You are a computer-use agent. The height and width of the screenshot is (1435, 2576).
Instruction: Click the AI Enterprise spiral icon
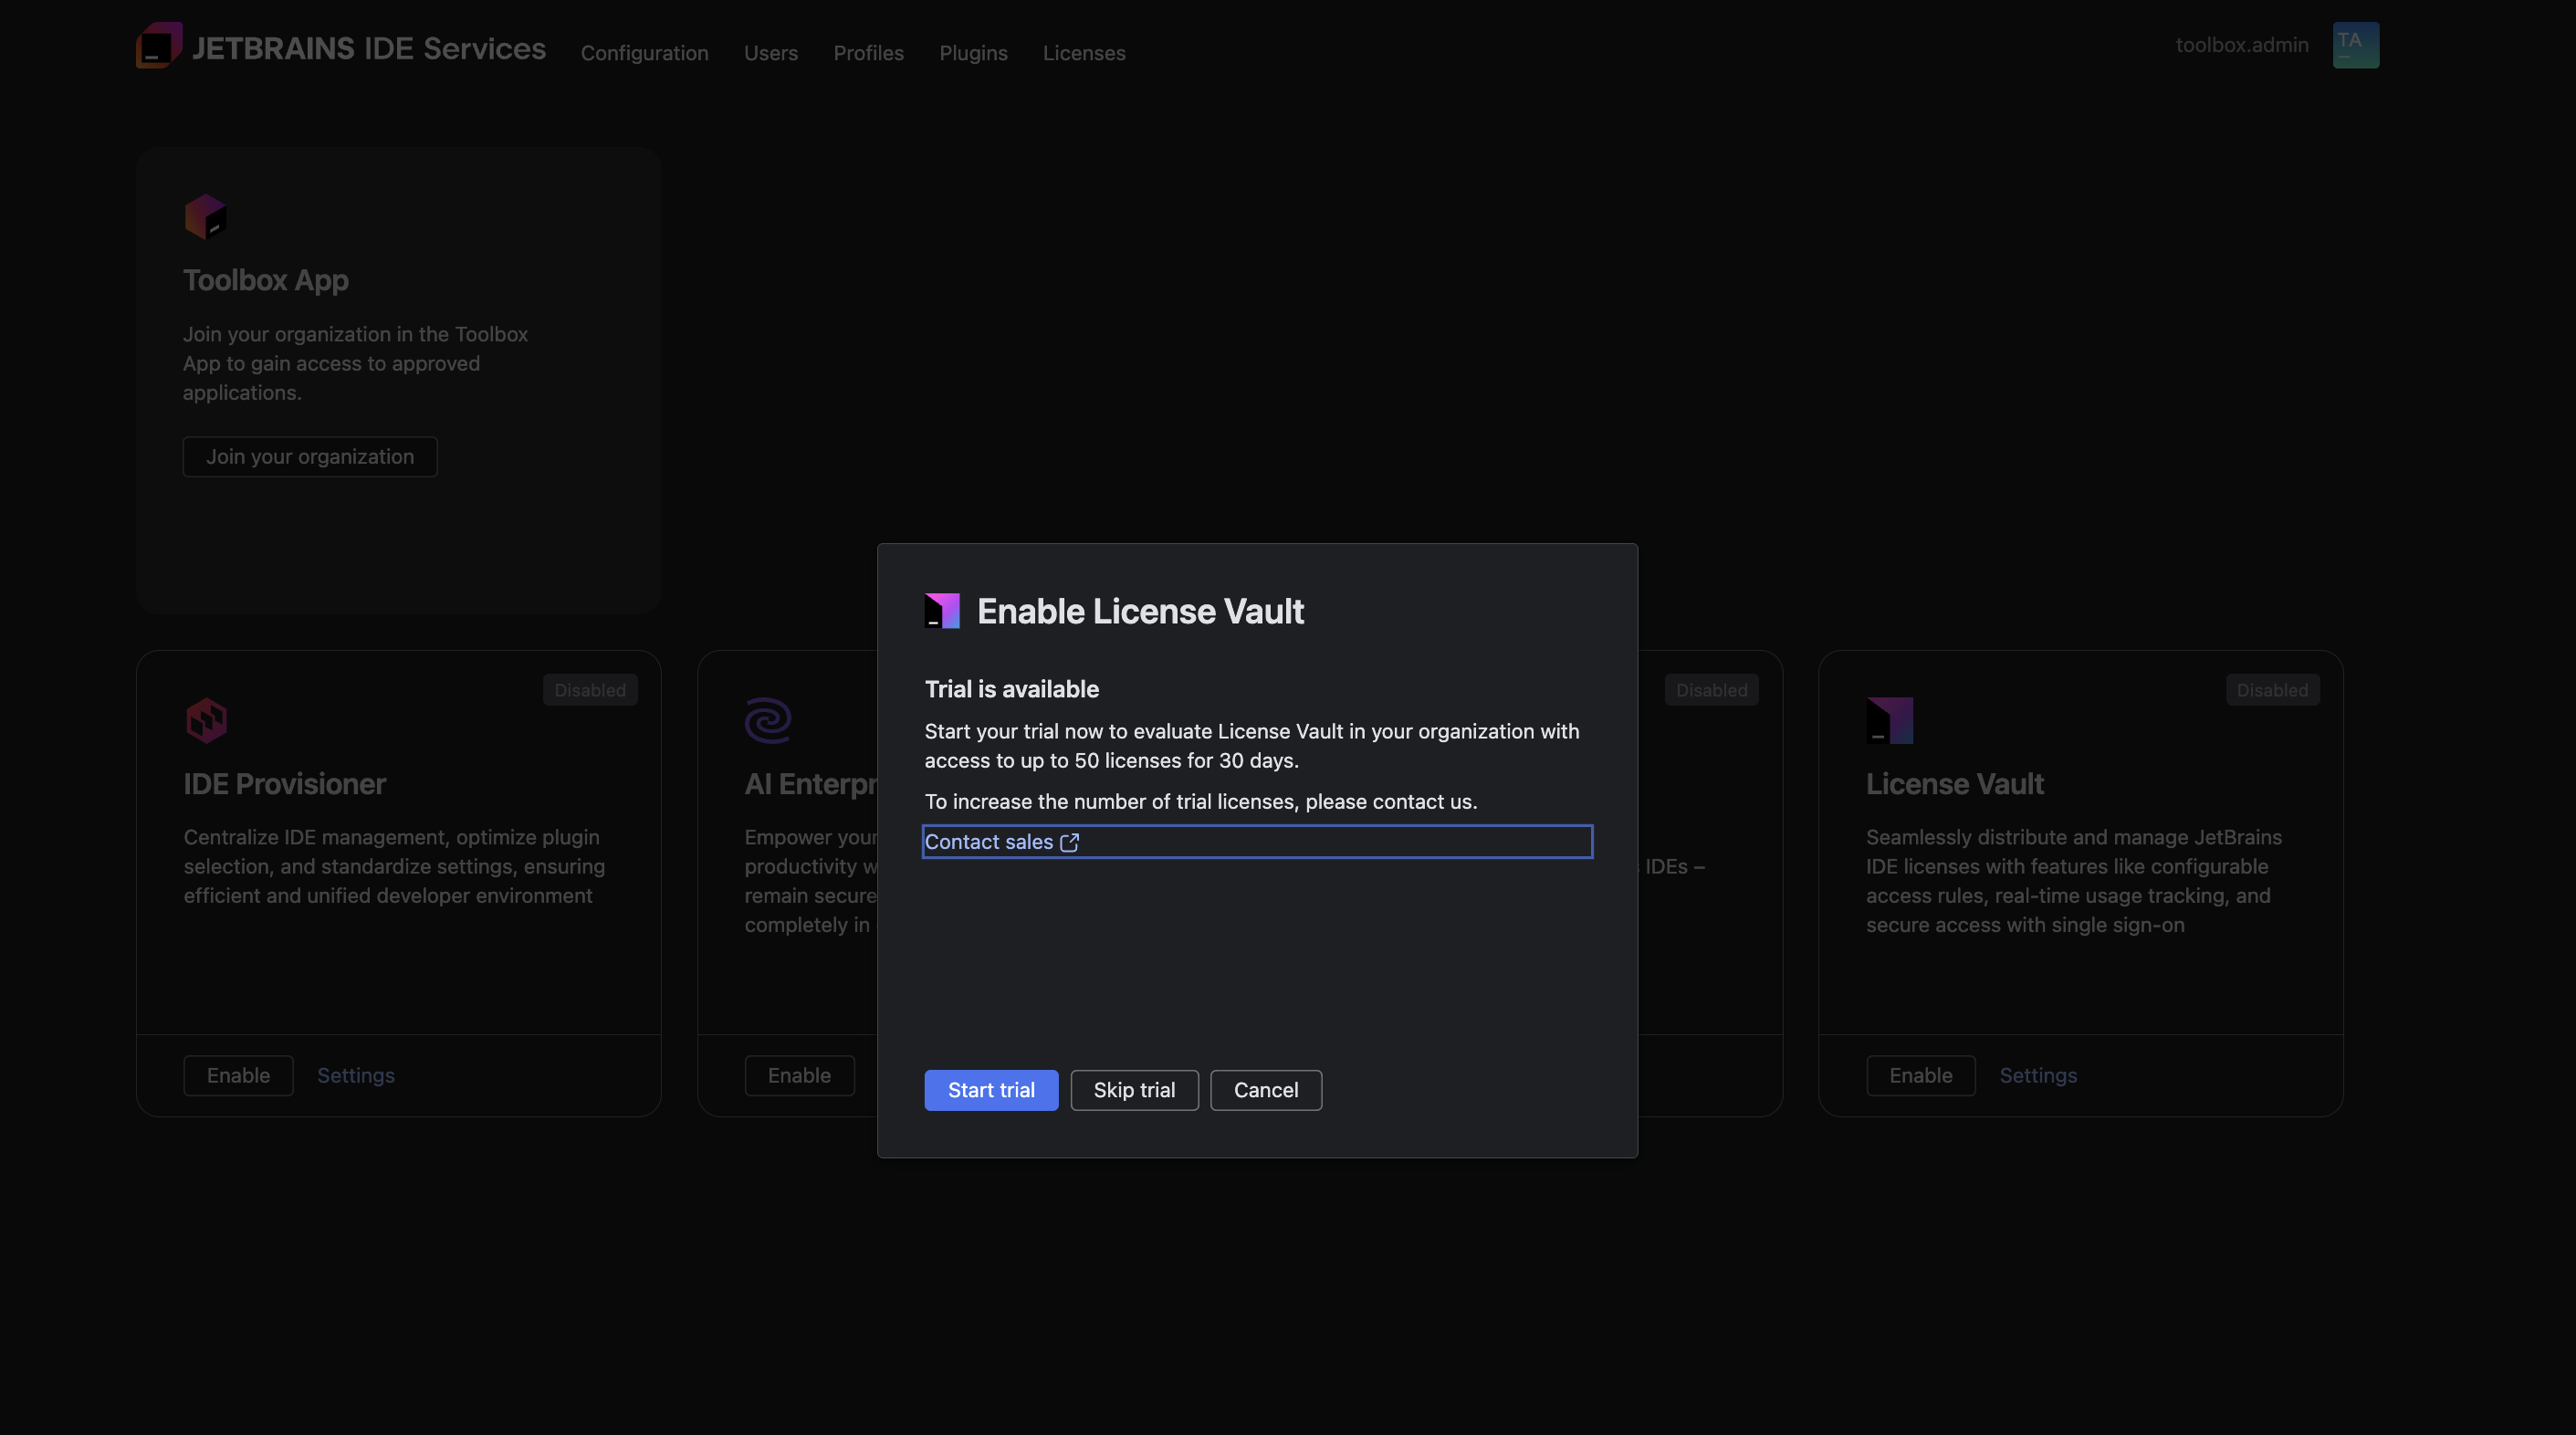click(x=768, y=720)
